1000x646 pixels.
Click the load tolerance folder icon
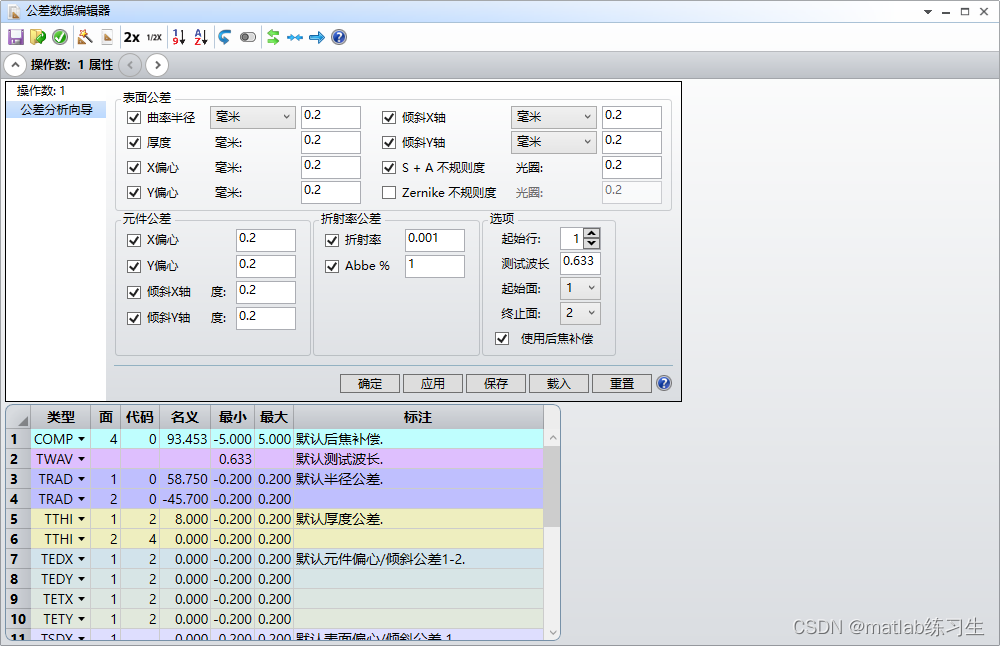point(38,37)
